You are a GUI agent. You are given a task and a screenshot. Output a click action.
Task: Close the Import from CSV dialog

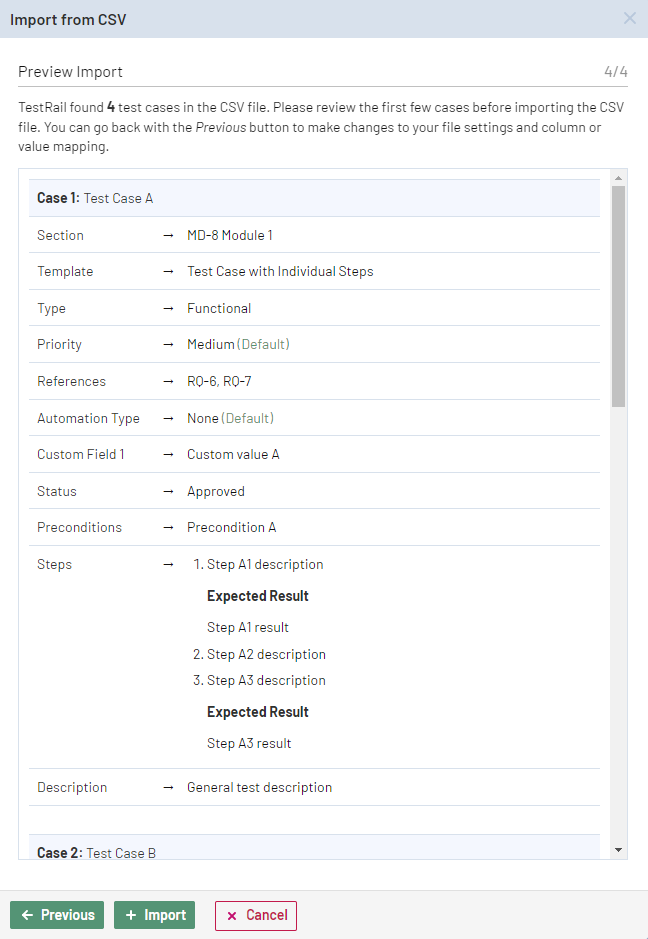[629, 18]
